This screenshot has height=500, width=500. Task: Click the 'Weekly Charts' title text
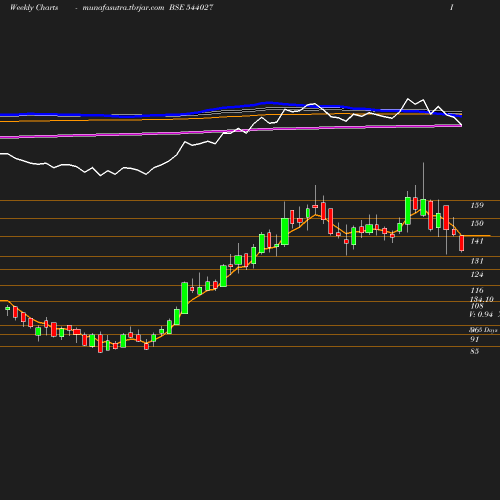(34, 8)
